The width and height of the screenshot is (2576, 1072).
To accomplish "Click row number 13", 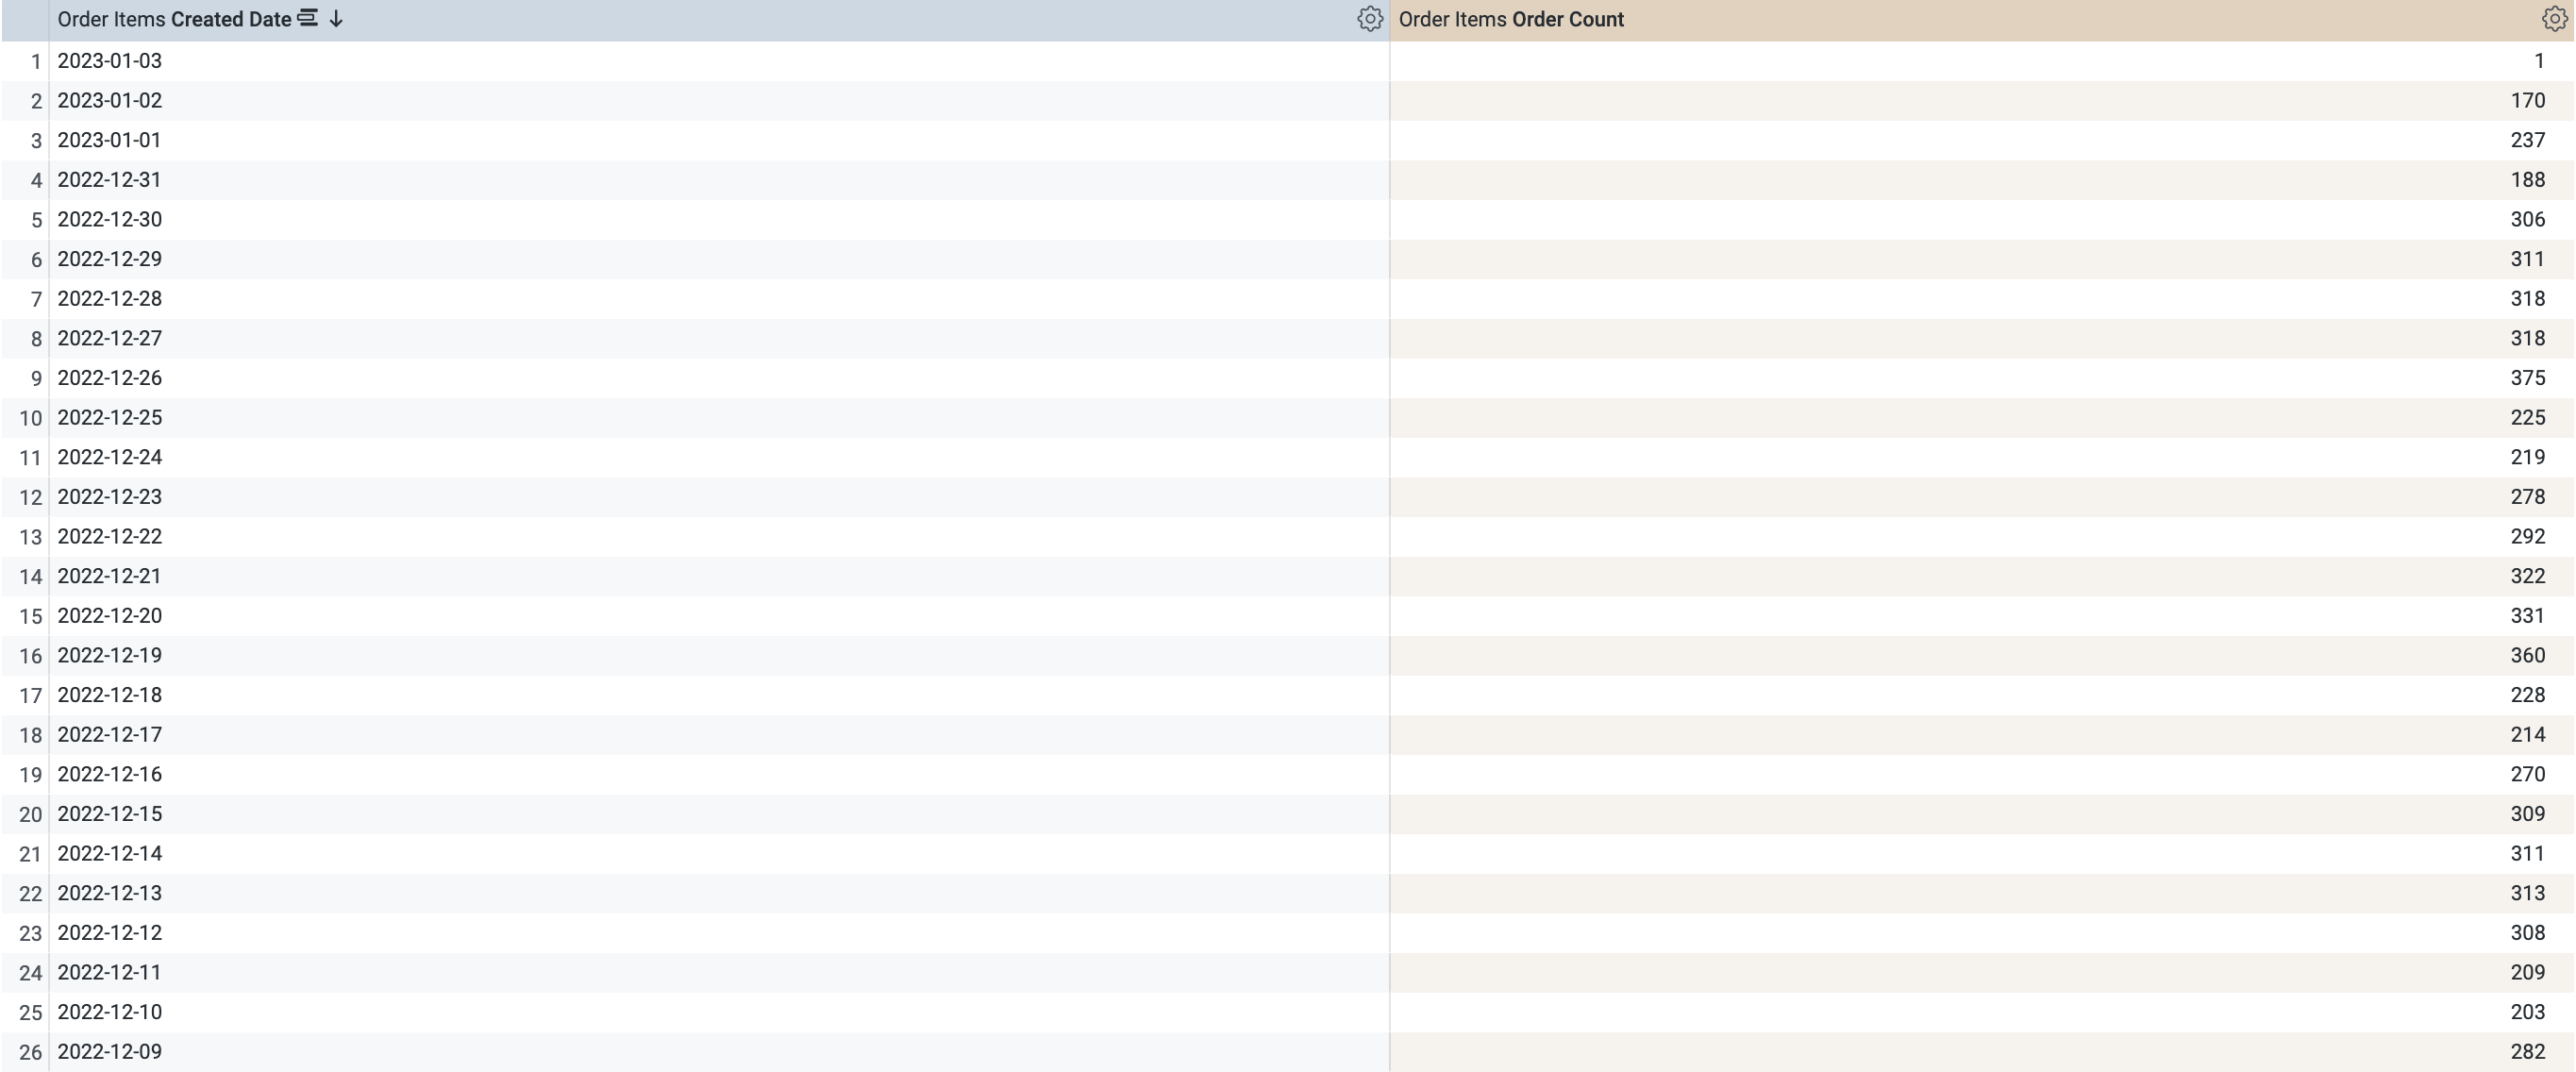I will click(31, 538).
